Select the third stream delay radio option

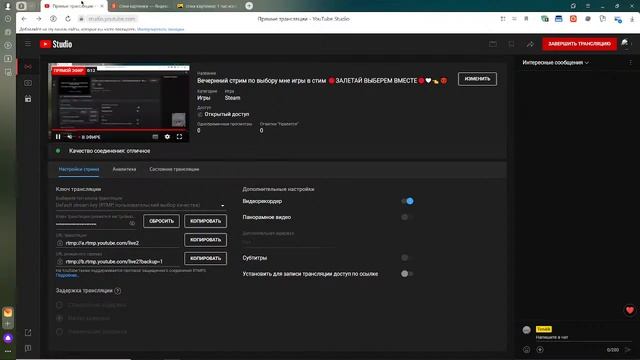60,331
